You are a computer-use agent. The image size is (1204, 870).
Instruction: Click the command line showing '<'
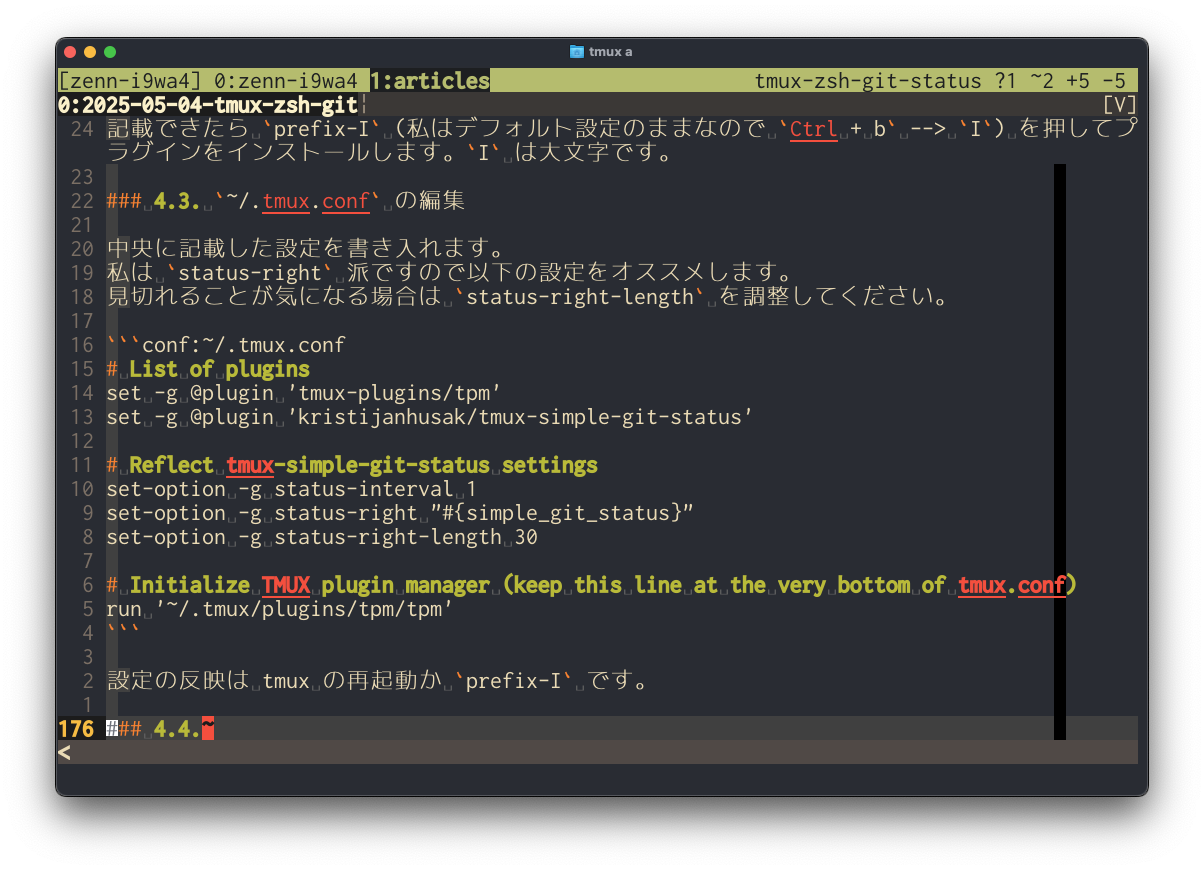(598, 753)
